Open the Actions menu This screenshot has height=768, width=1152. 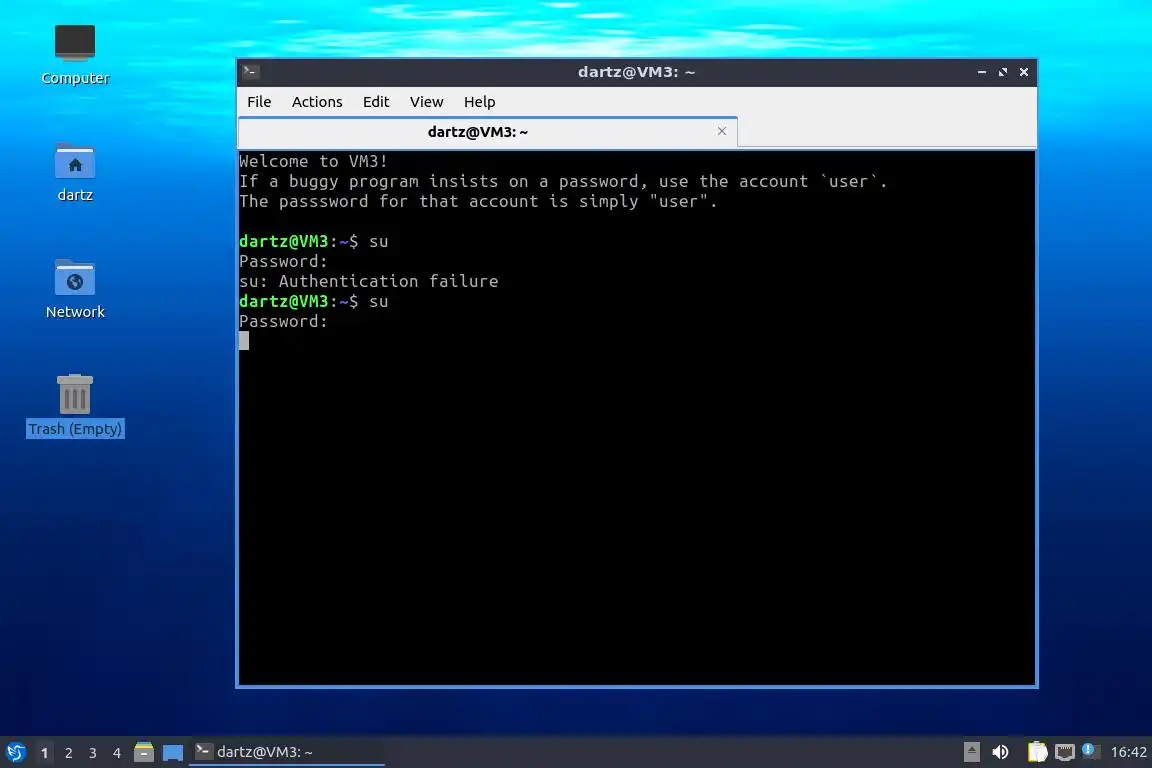coord(317,101)
